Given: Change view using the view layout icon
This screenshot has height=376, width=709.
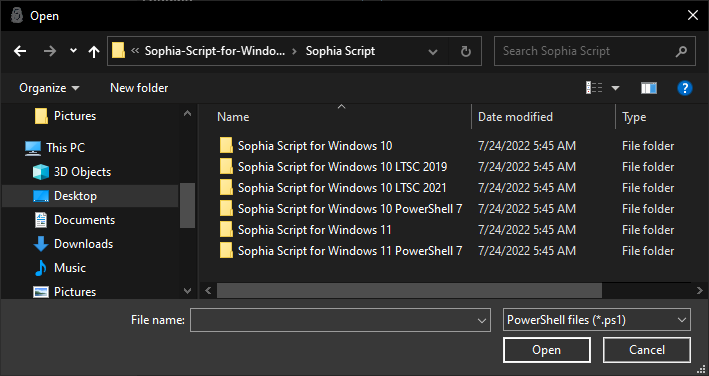Looking at the screenshot, I should coord(594,88).
